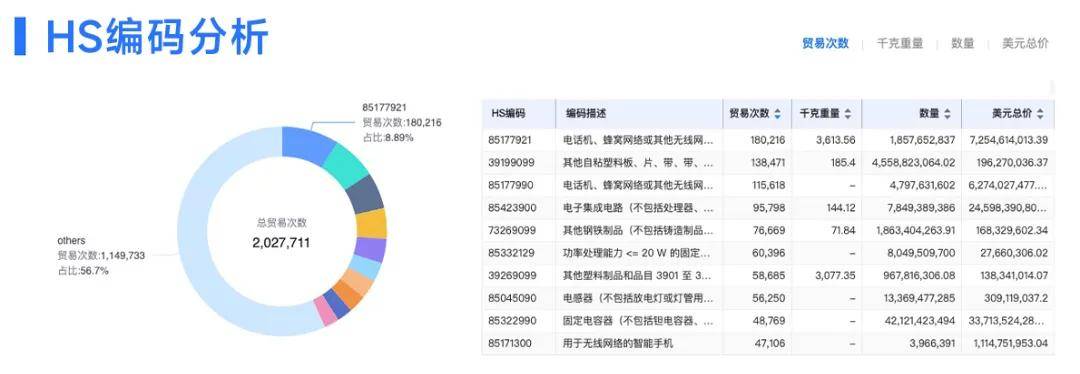Click the 编码描述 column header
1080x374 pixels.
(586, 114)
